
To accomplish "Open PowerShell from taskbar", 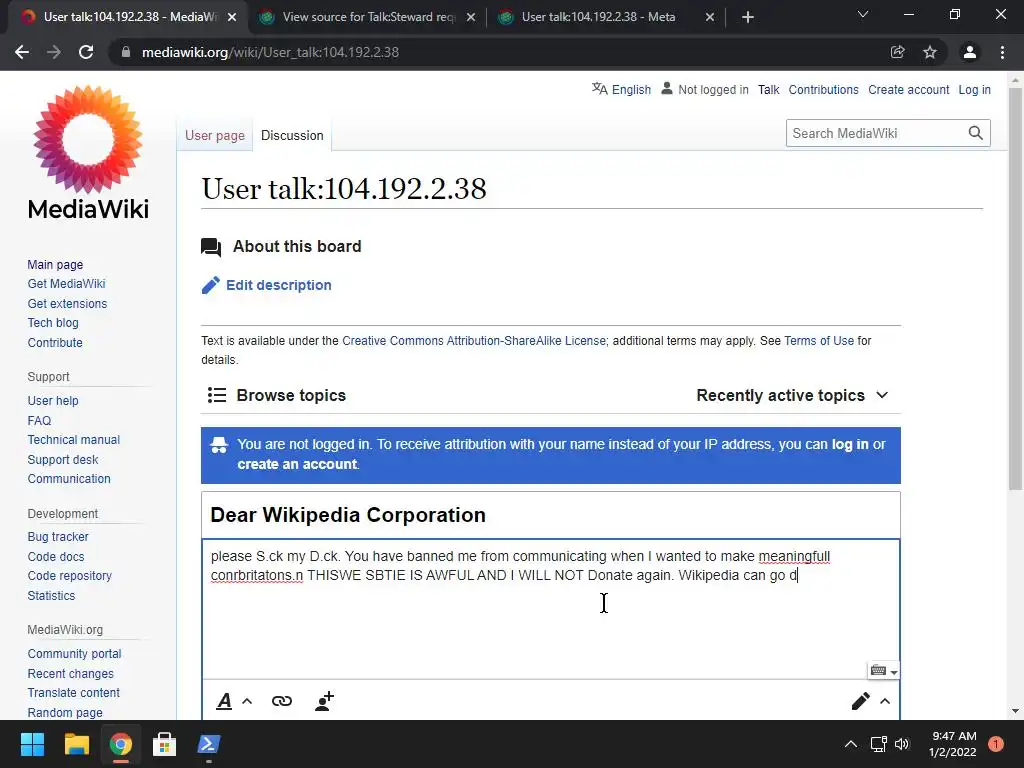I will (209, 744).
